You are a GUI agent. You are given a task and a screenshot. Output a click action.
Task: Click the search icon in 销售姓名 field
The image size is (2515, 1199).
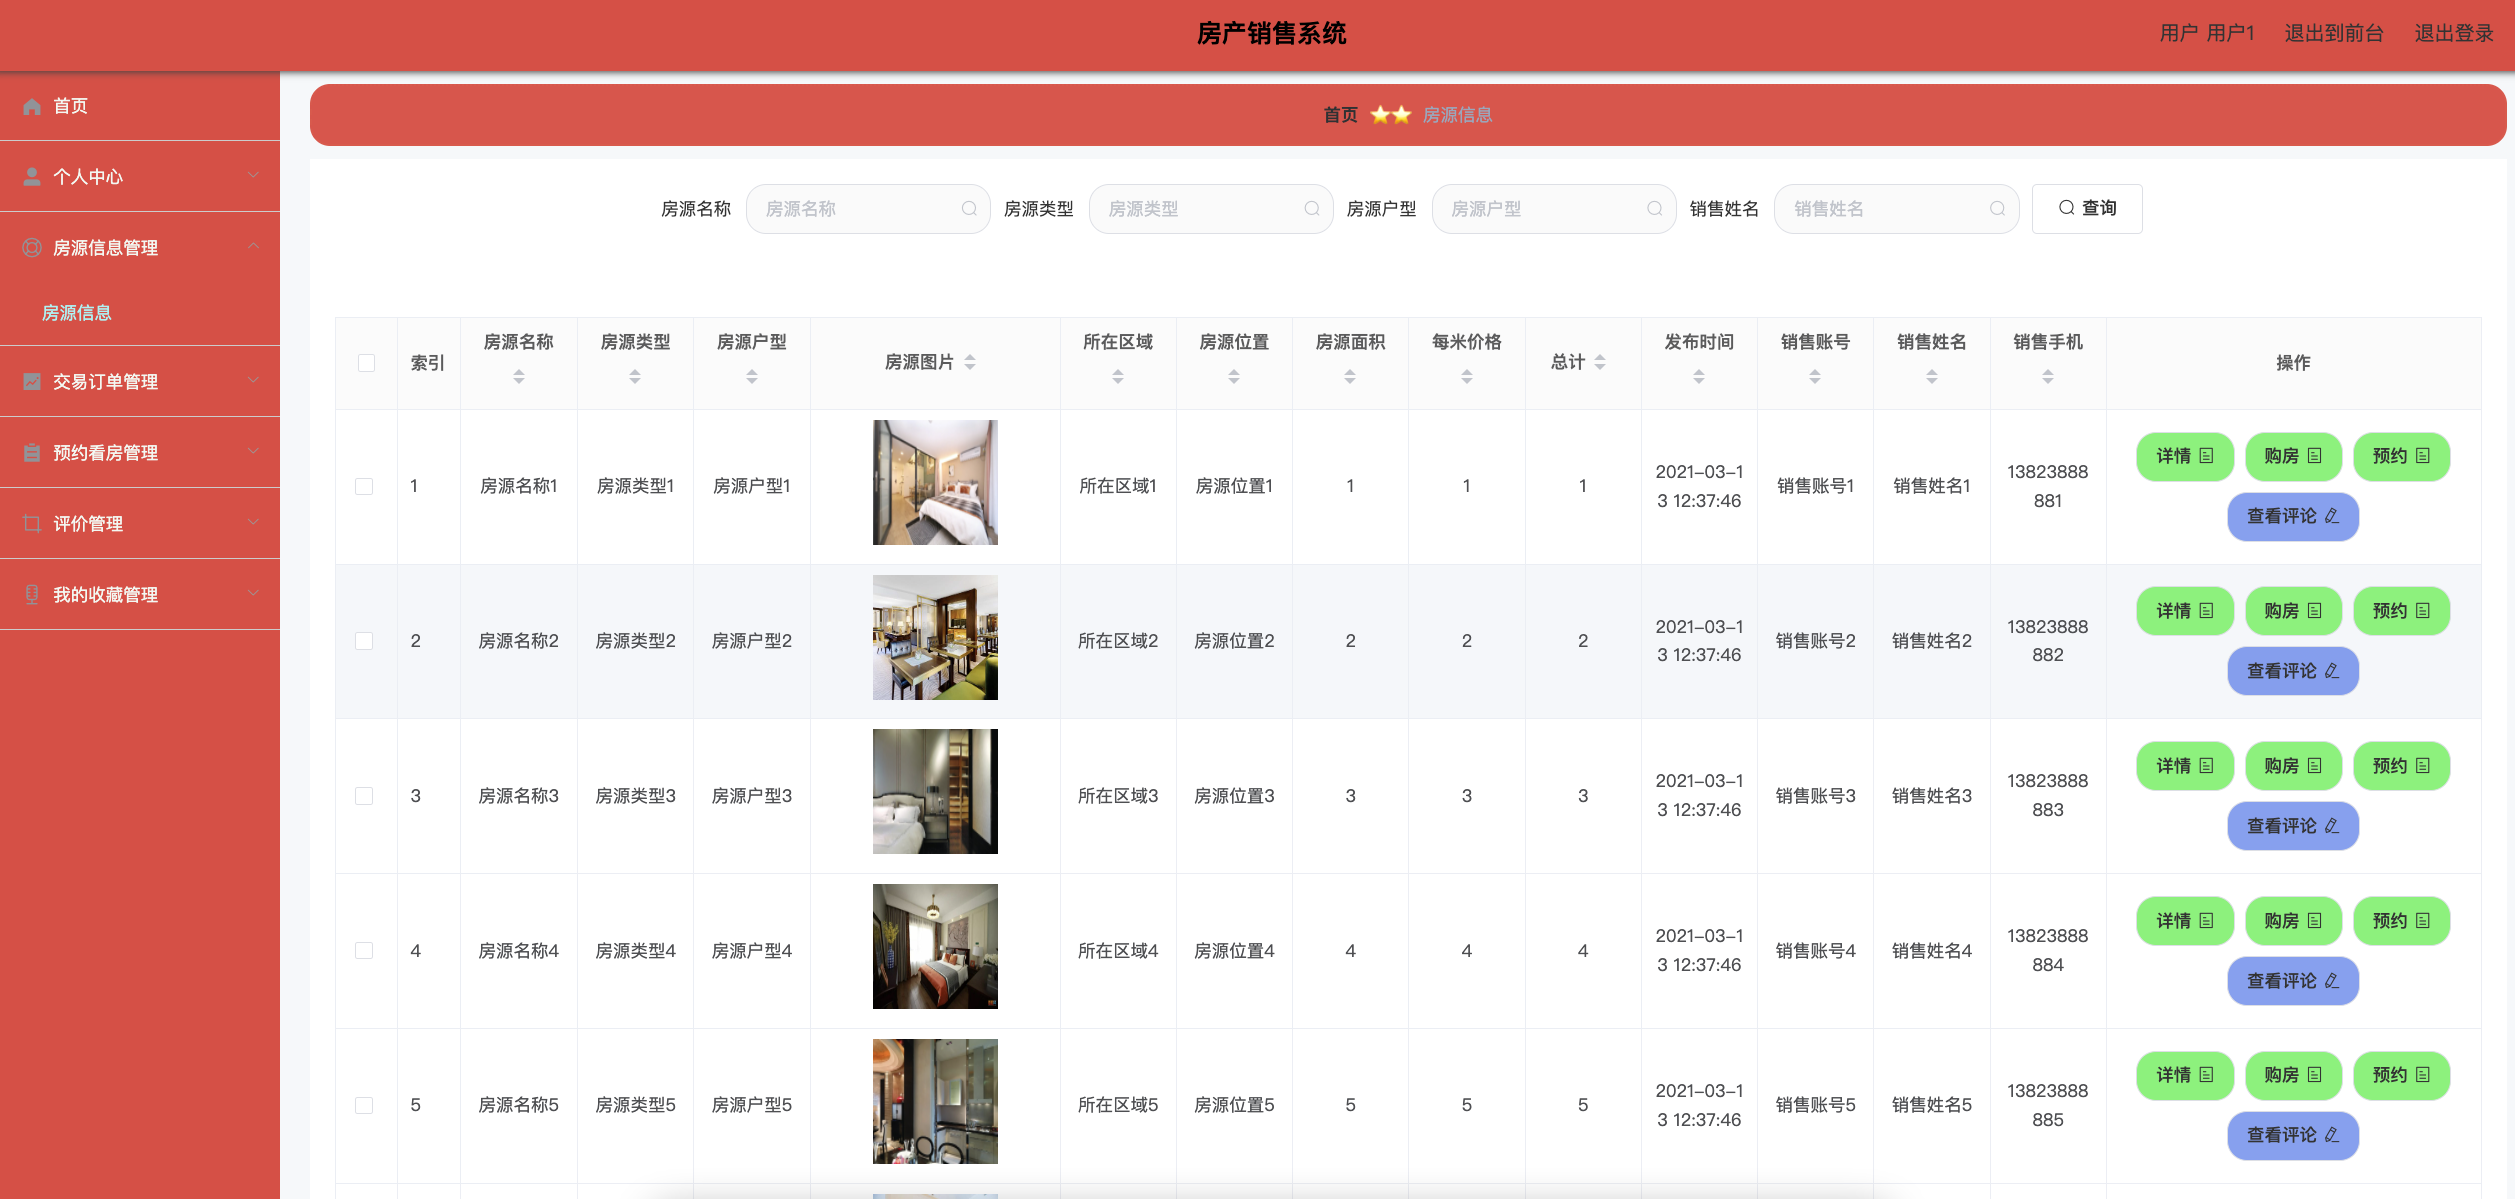pos(1997,209)
